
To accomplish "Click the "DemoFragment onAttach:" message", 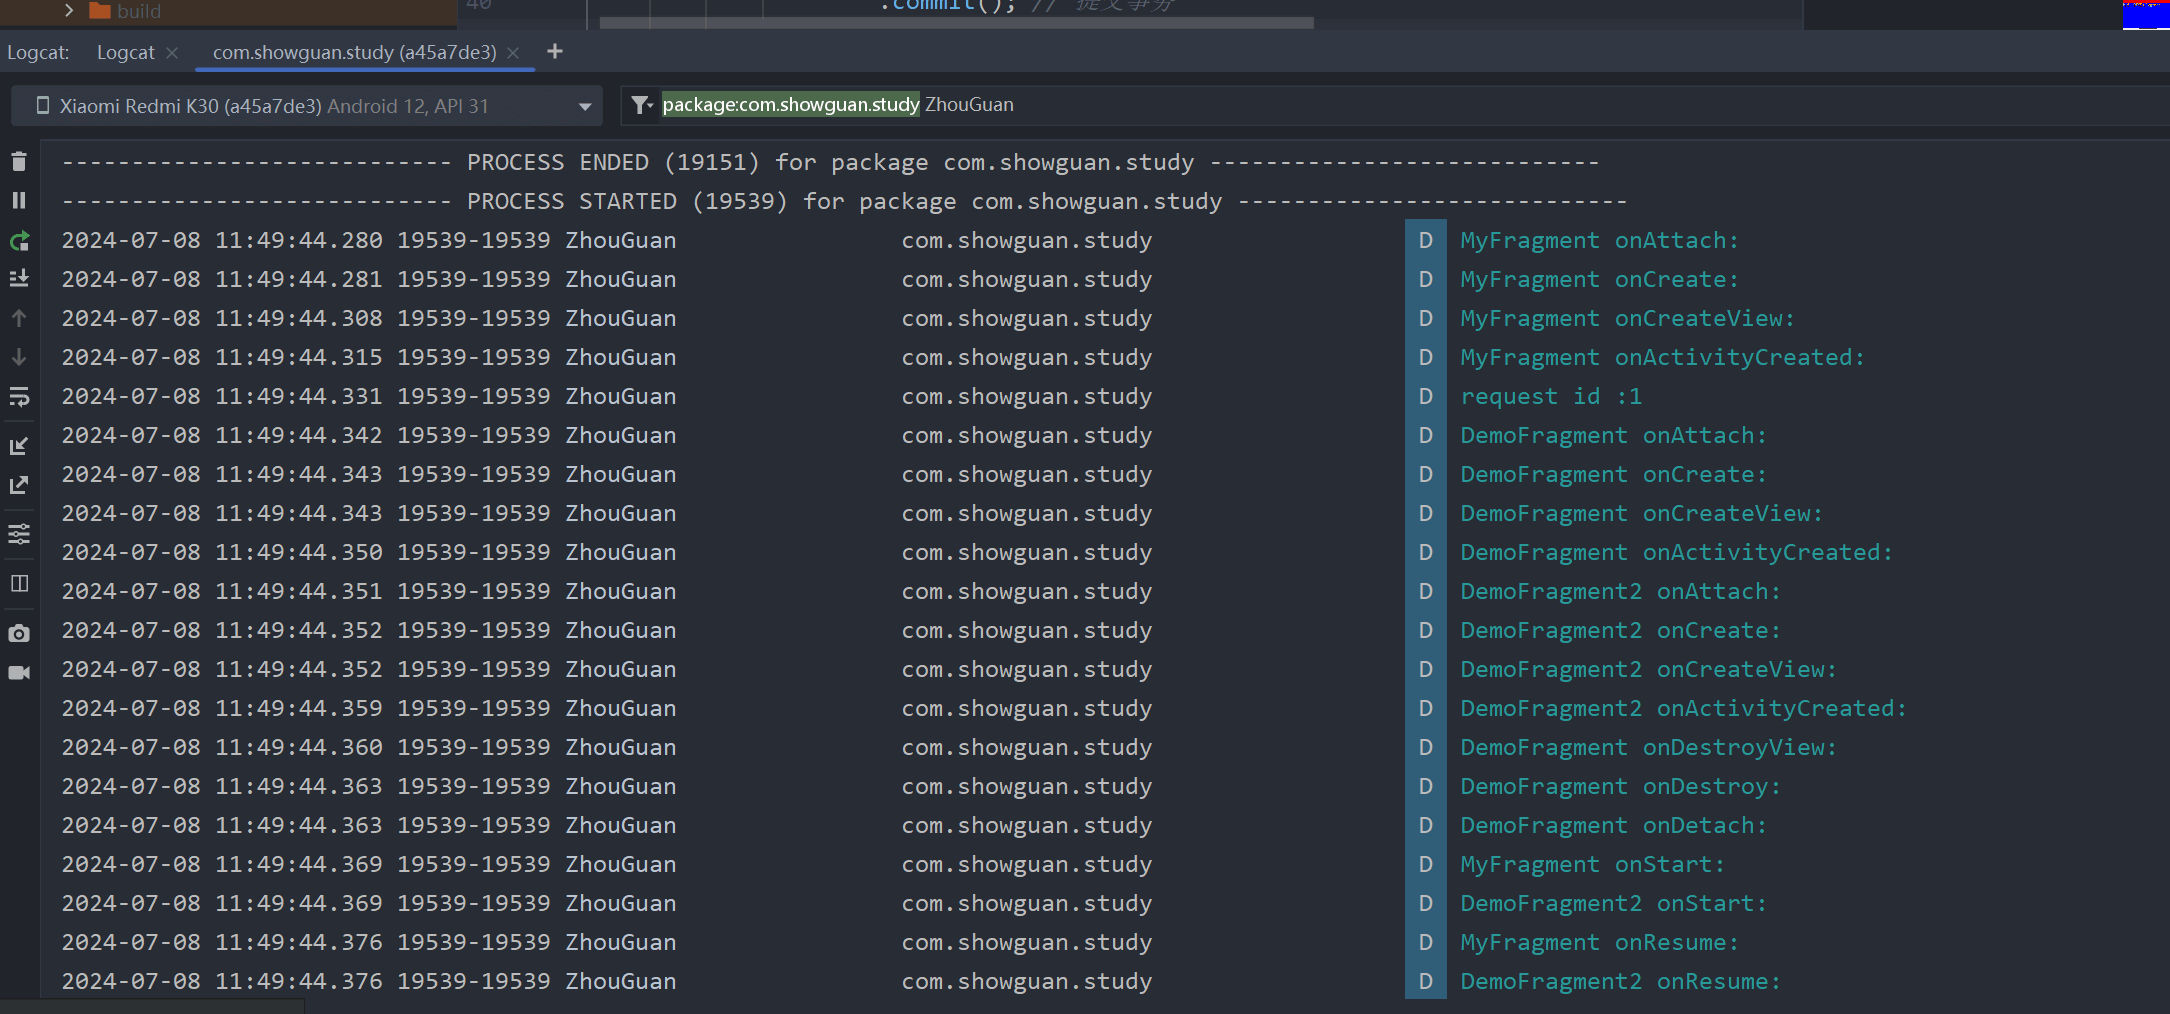I will pyautogui.click(x=1614, y=435).
